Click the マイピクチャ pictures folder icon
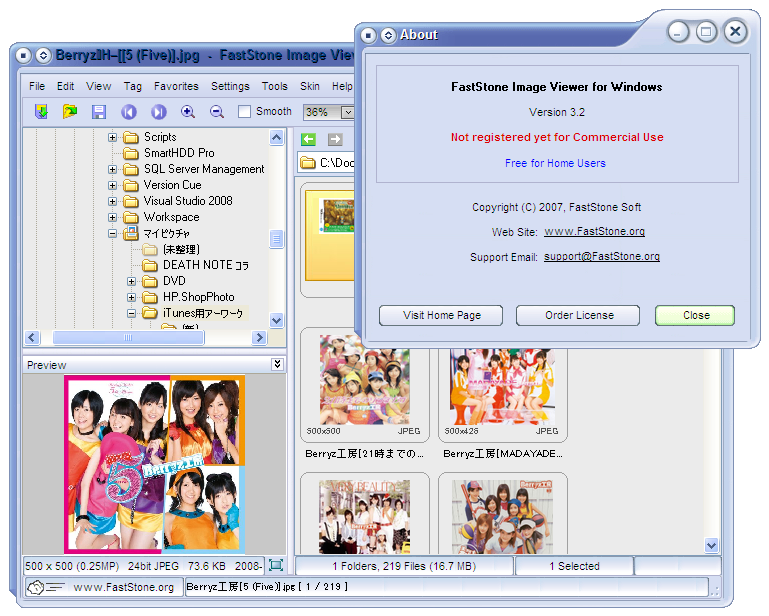769x616 pixels. tap(131, 233)
